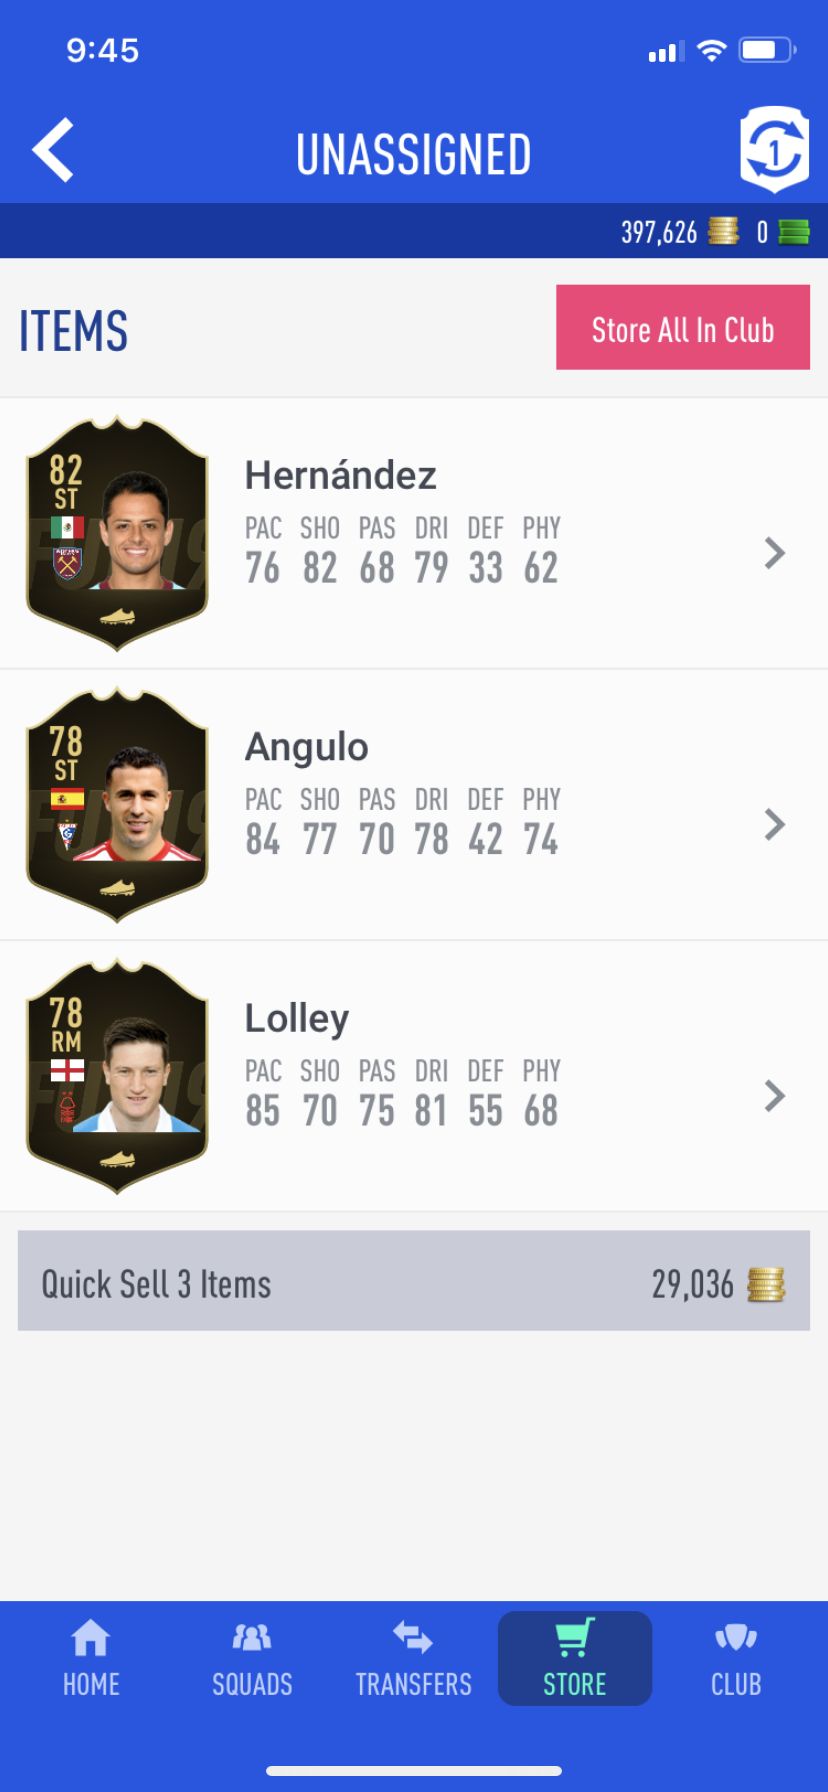The width and height of the screenshot is (828, 1792).
Task: Expand Hernández details chevron
Action: click(x=775, y=553)
